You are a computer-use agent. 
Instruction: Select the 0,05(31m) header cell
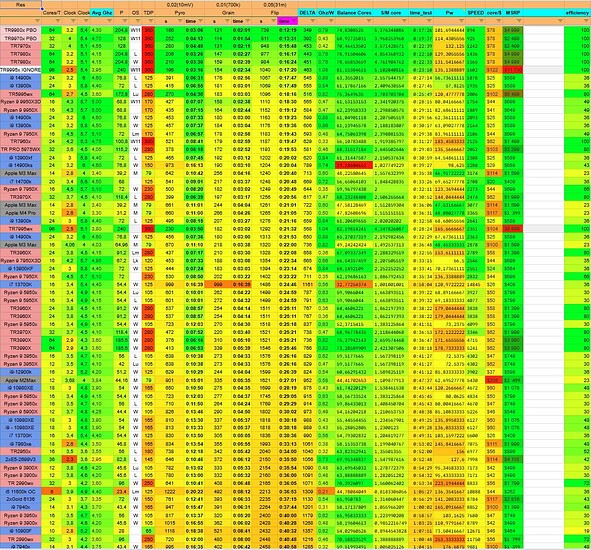pos(275,5)
